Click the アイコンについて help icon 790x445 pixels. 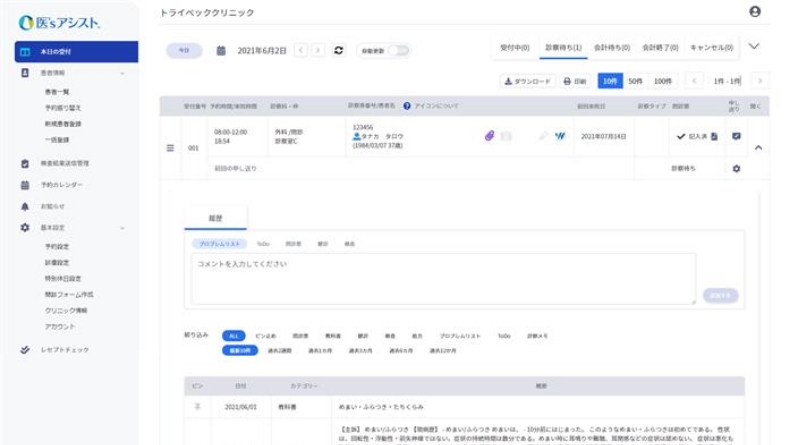tap(407, 105)
